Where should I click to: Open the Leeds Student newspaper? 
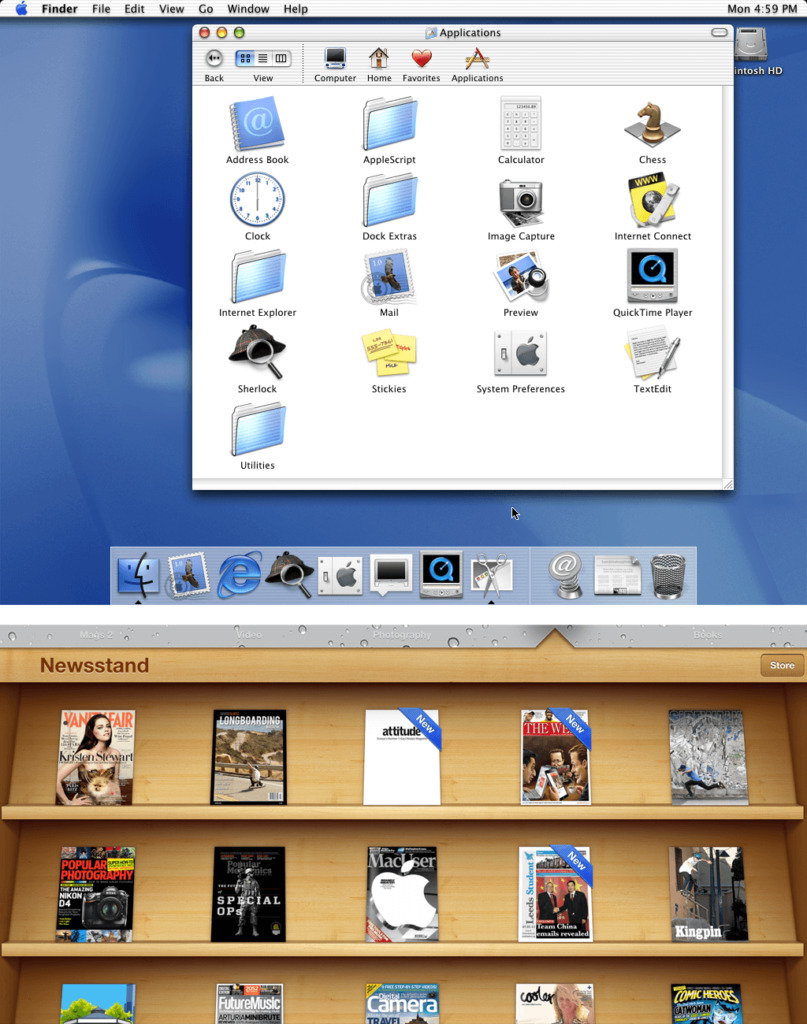coord(556,894)
